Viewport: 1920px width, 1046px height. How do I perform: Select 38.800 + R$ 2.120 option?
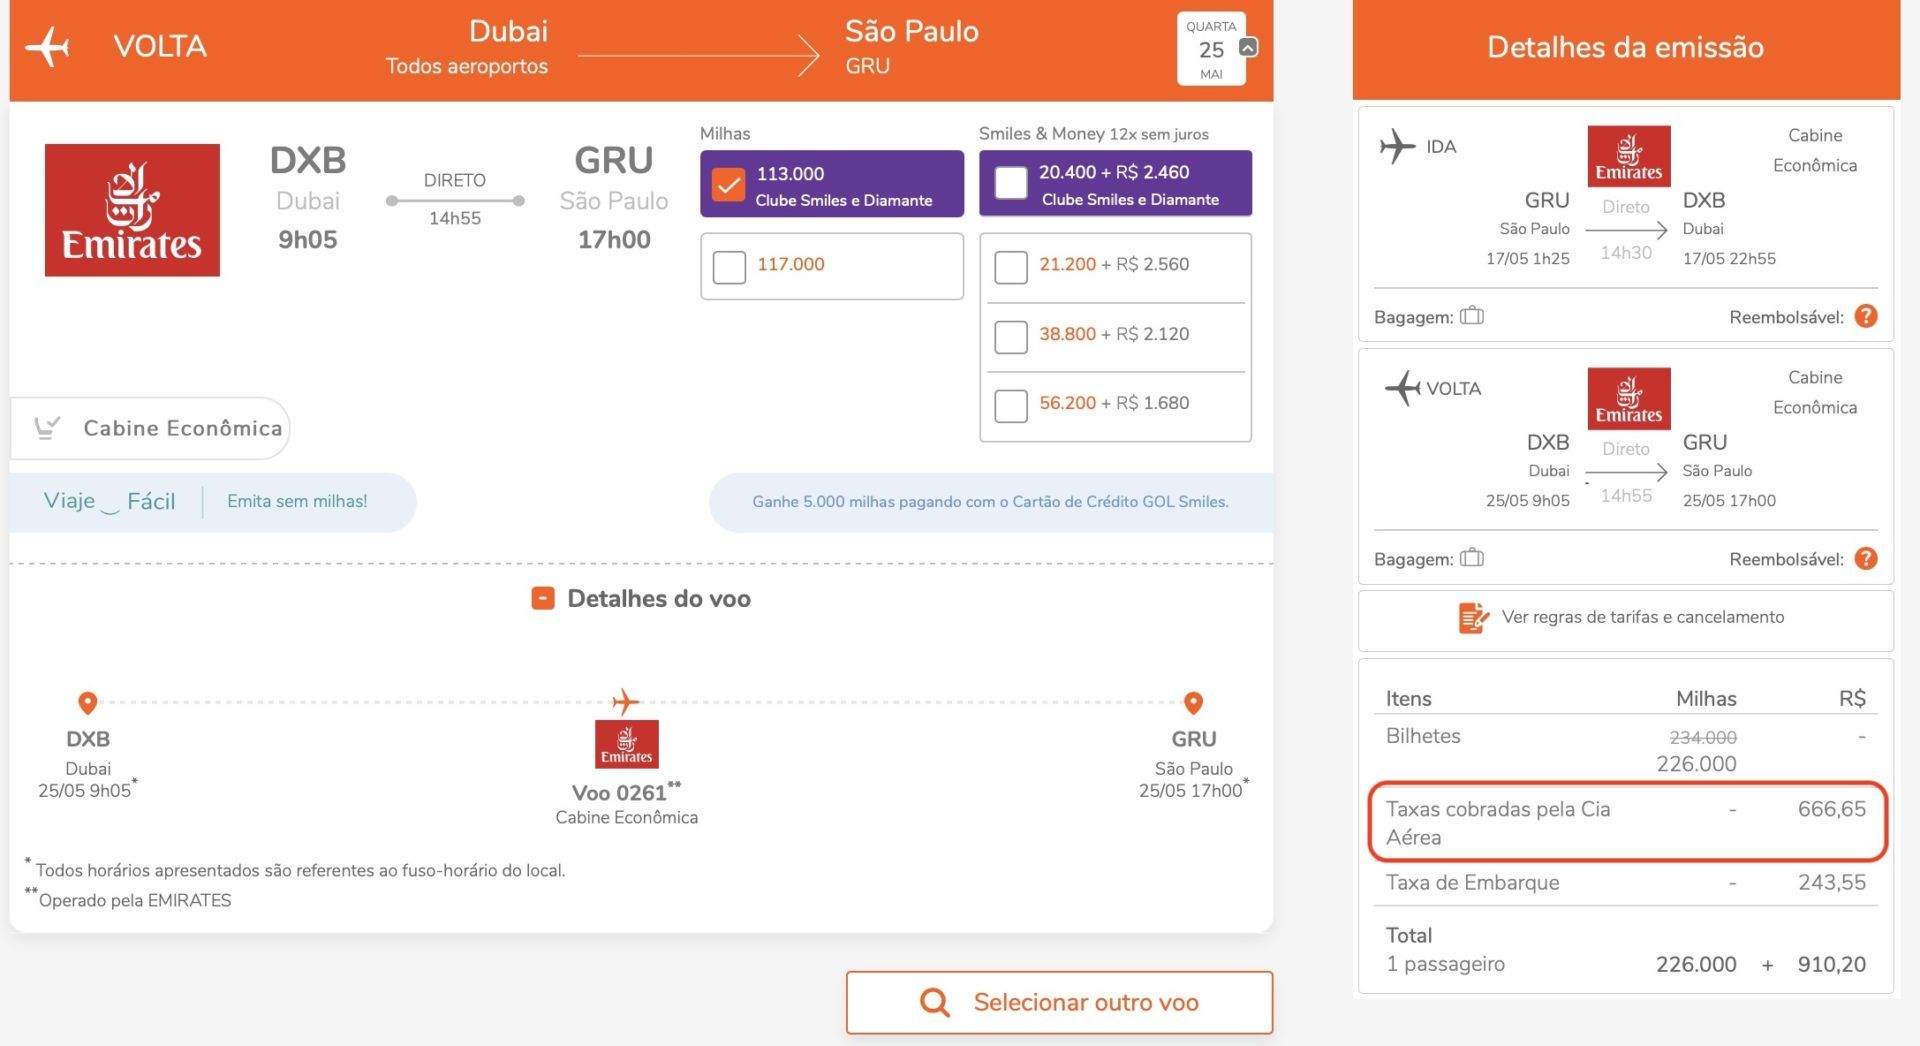tap(1011, 336)
